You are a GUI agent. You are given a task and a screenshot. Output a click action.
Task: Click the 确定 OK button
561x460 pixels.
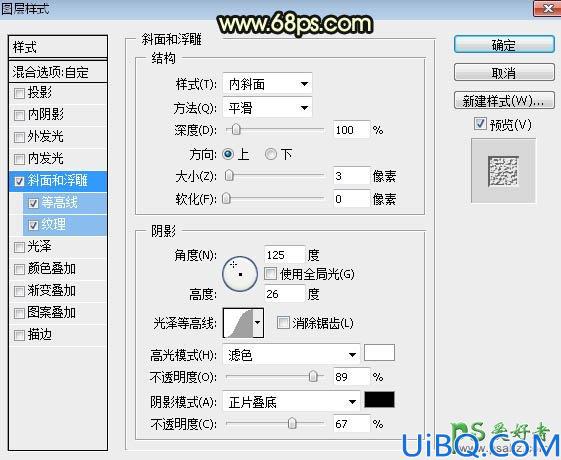click(x=504, y=45)
